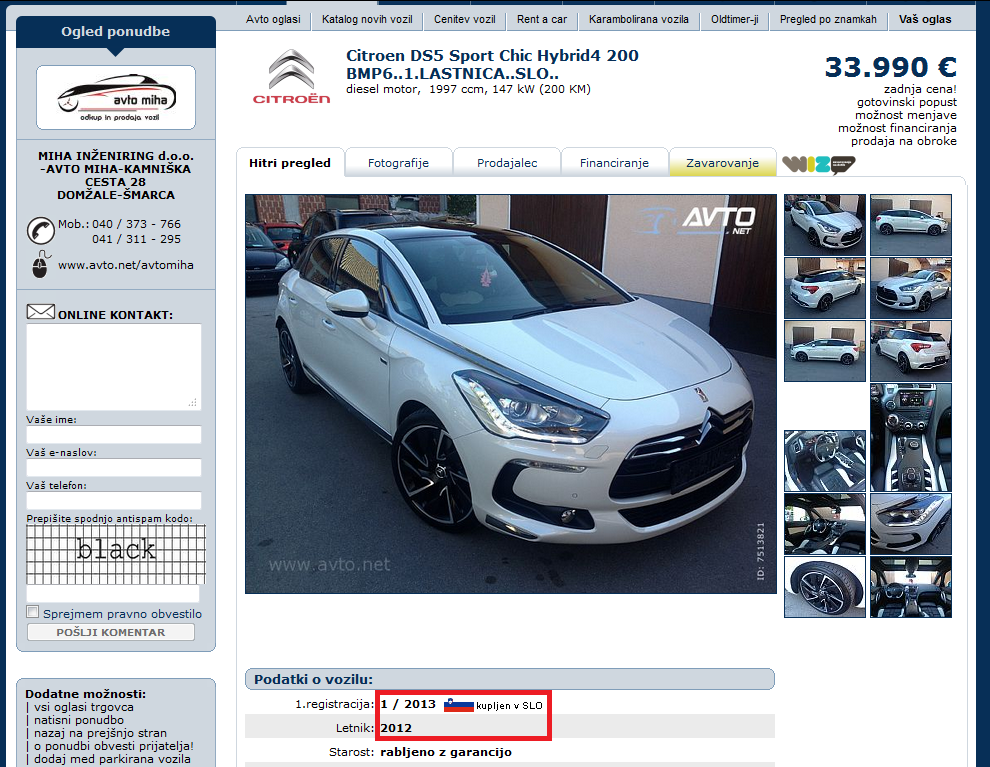Click the price 33.990 €
The image size is (990, 767).
pyautogui.click(x=890, y=67)
